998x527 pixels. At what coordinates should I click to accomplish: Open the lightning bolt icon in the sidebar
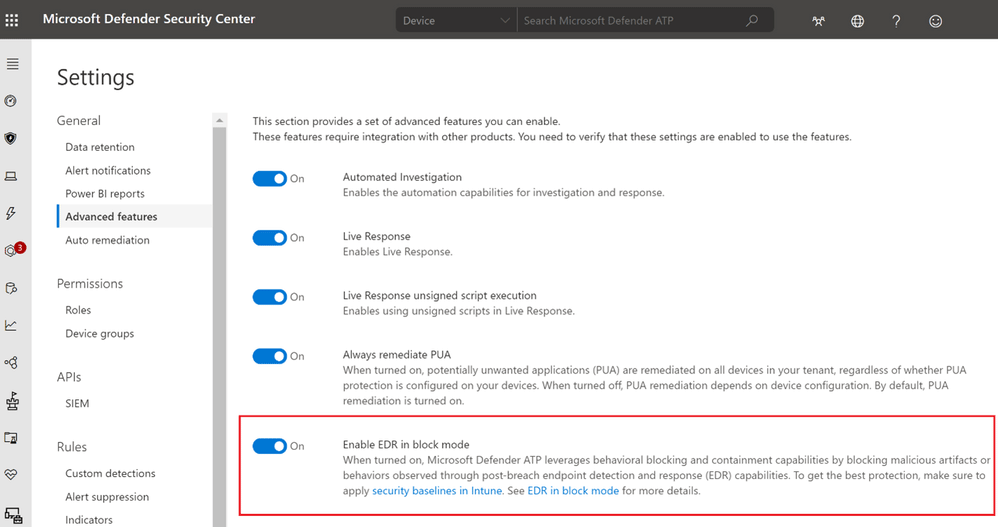point(11,213)
